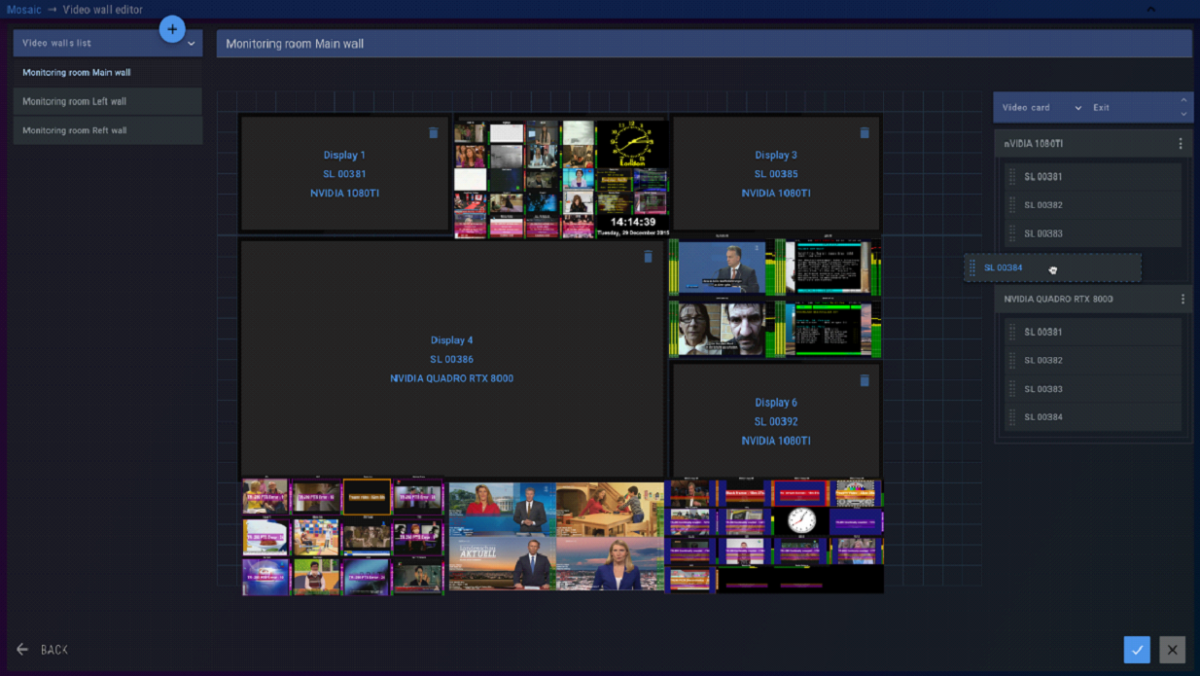Select Monitoring room Left wall
The image size is (1200, 676).
click(75, 101)
